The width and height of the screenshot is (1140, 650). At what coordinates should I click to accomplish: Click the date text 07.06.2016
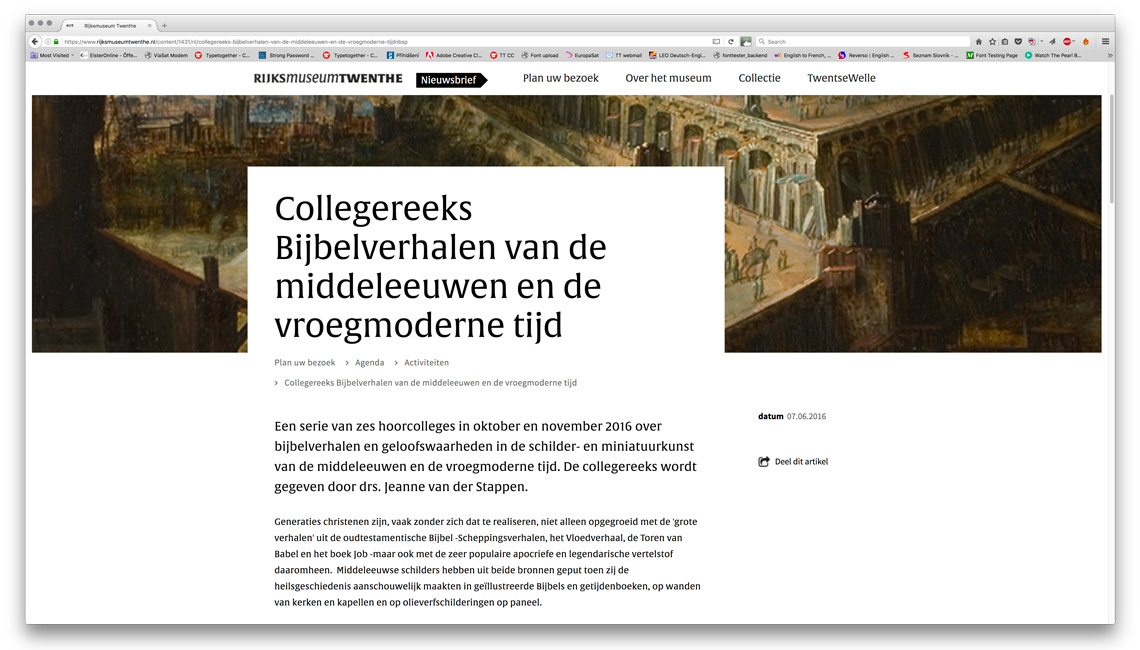point(806,417)
